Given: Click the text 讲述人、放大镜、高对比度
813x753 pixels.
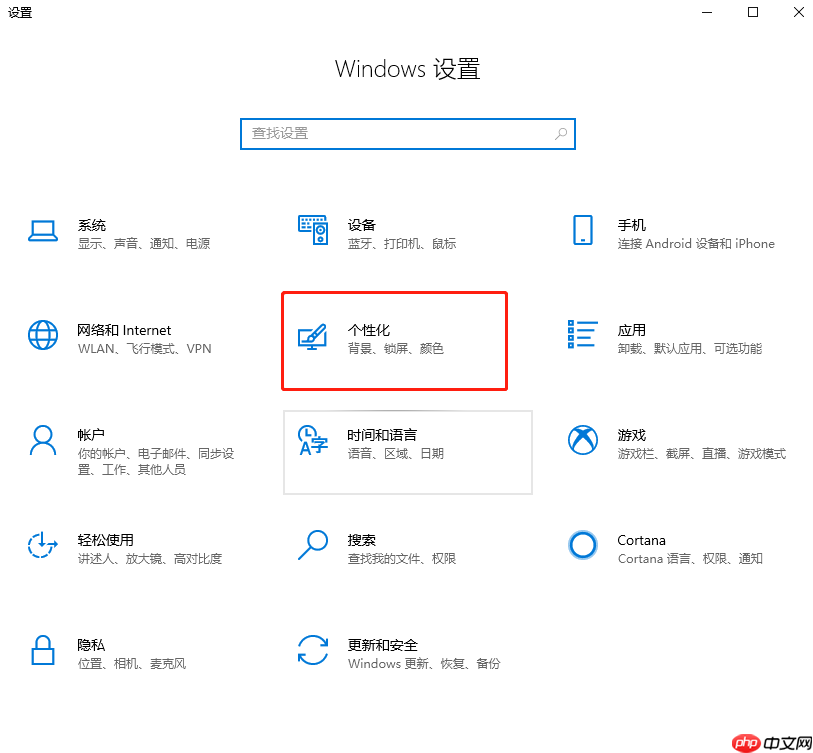Looking at the screenshot, I should pyautogui.click(x=150, y=559).
